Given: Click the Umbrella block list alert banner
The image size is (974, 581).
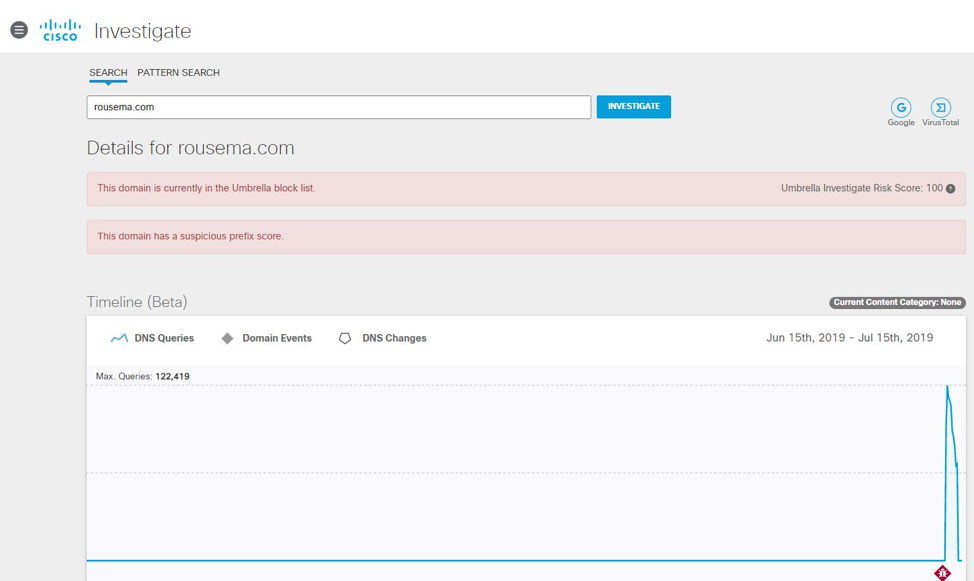Looking at the screenshot, I should [x=400, y=188].
